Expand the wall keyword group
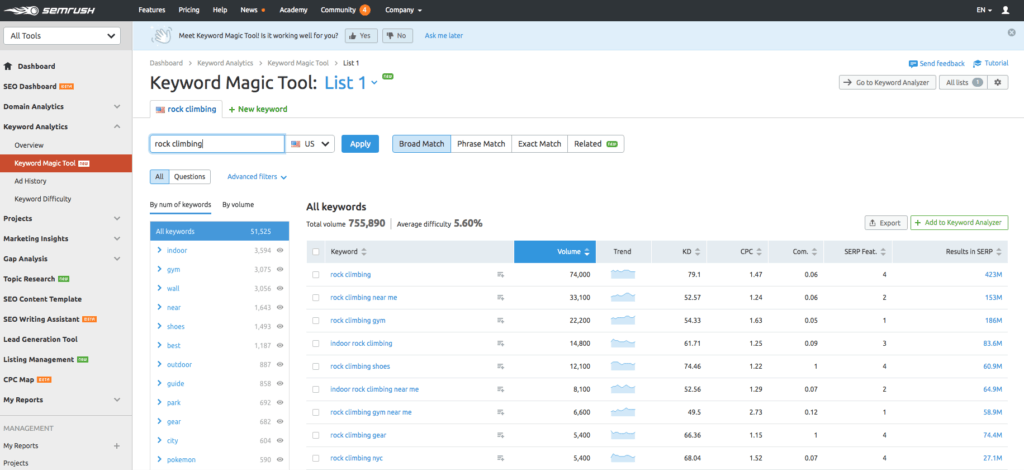This screenshot has width=1024, height=470. click(159, 288)
